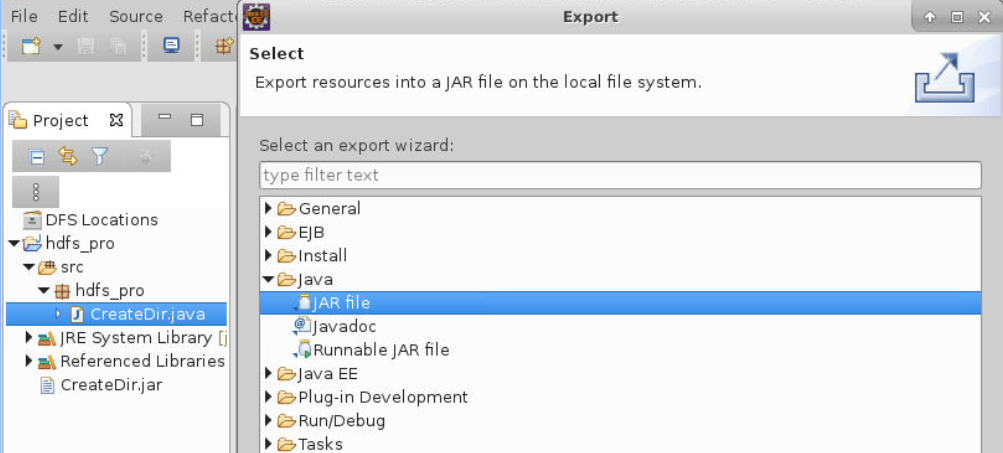Select CreateDir.jar in the project tree
This screenshot has width=1003, height=453.
tap(111, 385)
